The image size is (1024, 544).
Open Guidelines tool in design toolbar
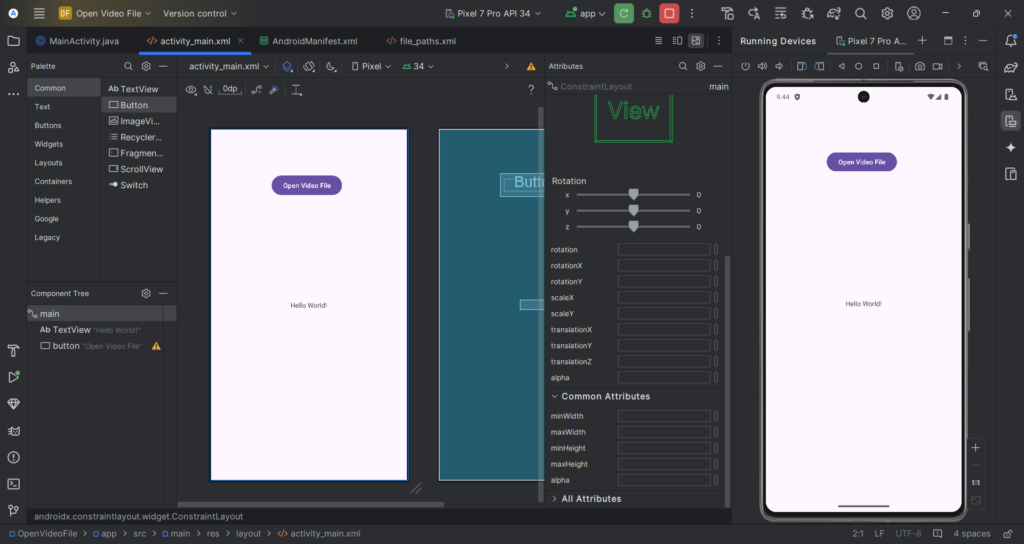(x=296, y=89)
